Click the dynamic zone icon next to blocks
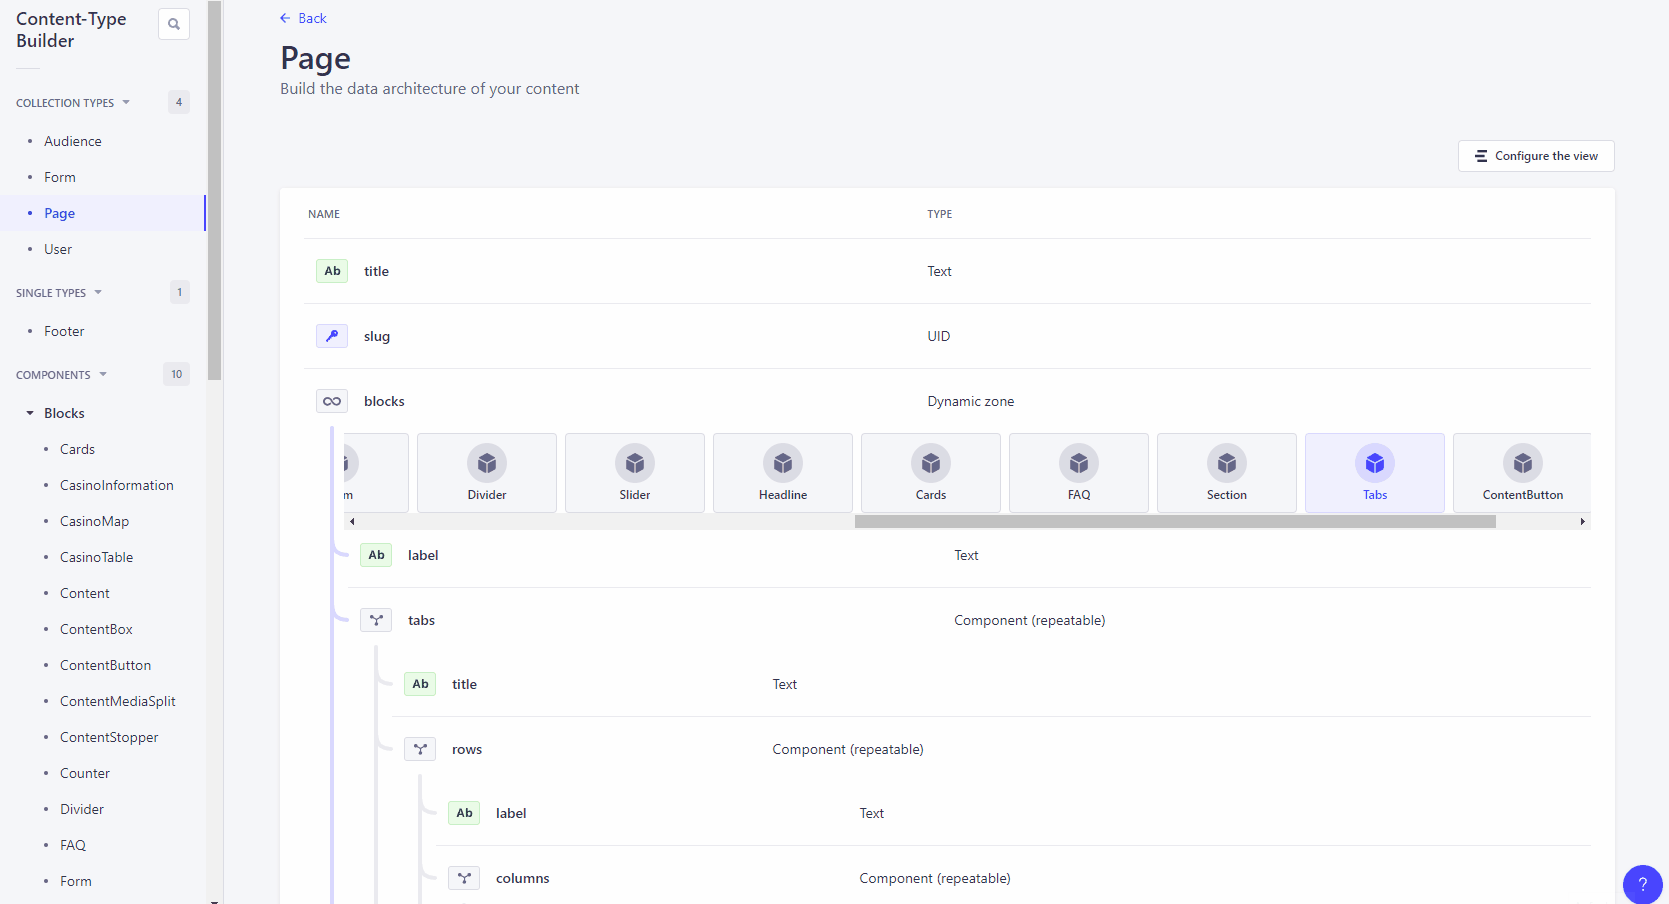Viewport: 1669px width, 904px height. tap(332, 400)
